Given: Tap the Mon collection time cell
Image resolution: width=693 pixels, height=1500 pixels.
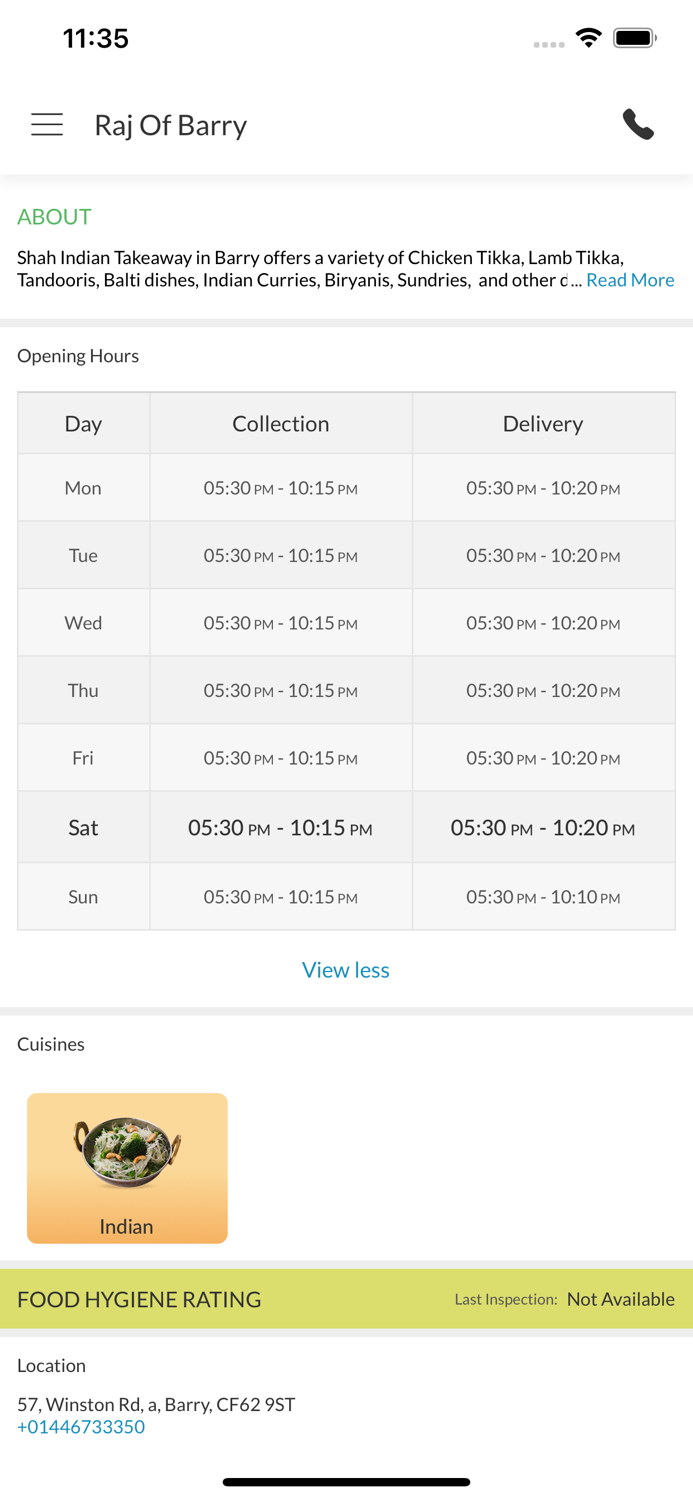Looking at the screenshot, I should point(281,488).
